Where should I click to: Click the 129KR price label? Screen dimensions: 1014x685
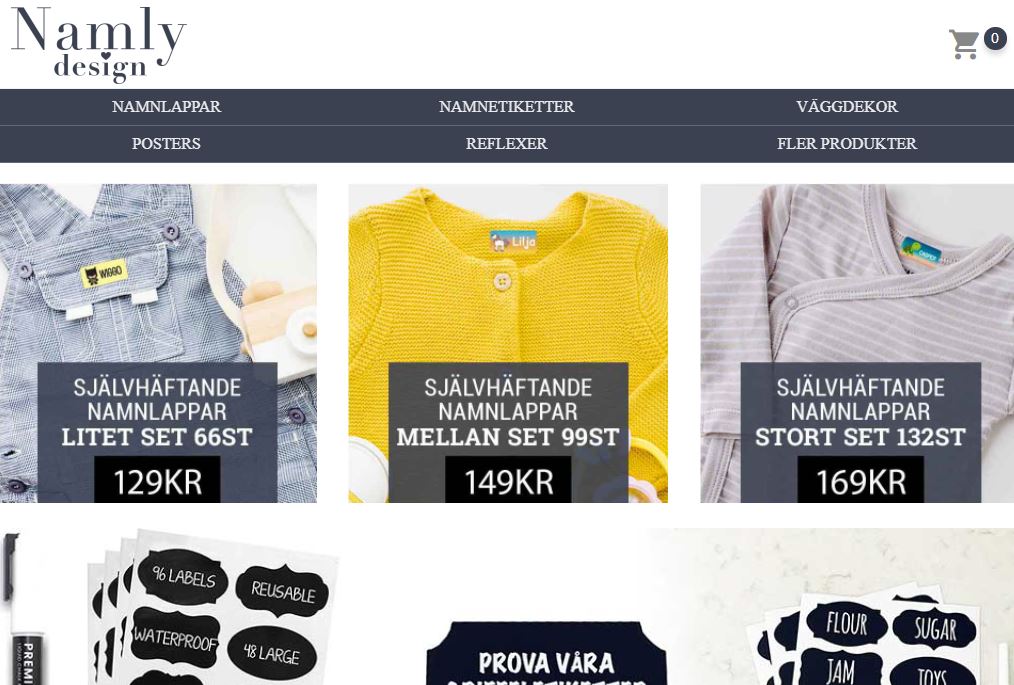[x=158, y=481]
